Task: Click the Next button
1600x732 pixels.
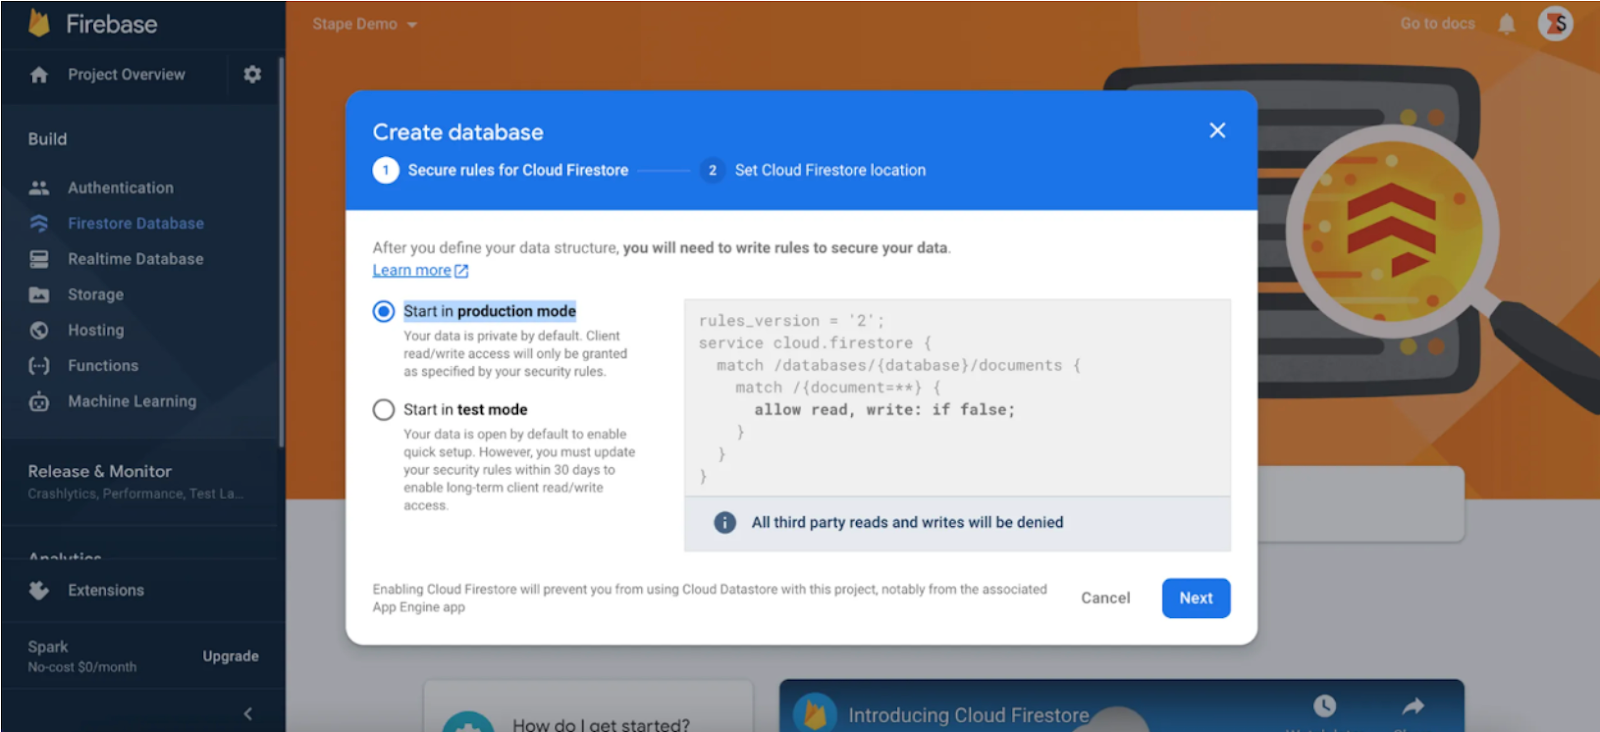Action: (1196, 598)
